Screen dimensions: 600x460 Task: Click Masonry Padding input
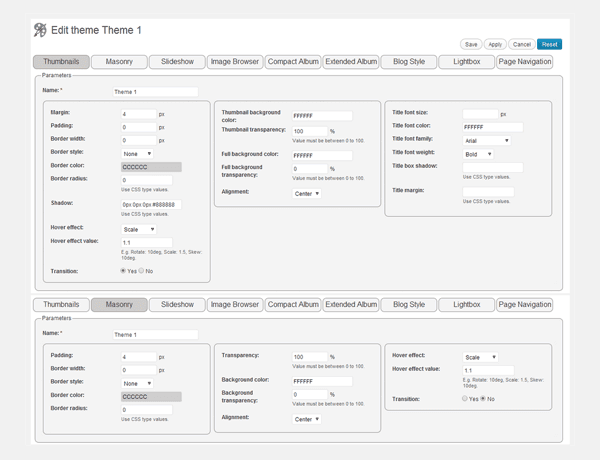tap(139, 357)
